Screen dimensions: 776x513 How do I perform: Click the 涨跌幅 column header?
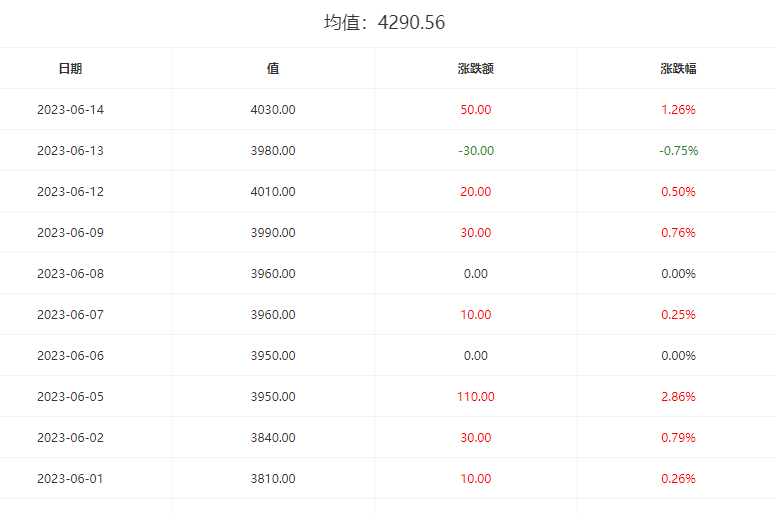tap(678, 69)
